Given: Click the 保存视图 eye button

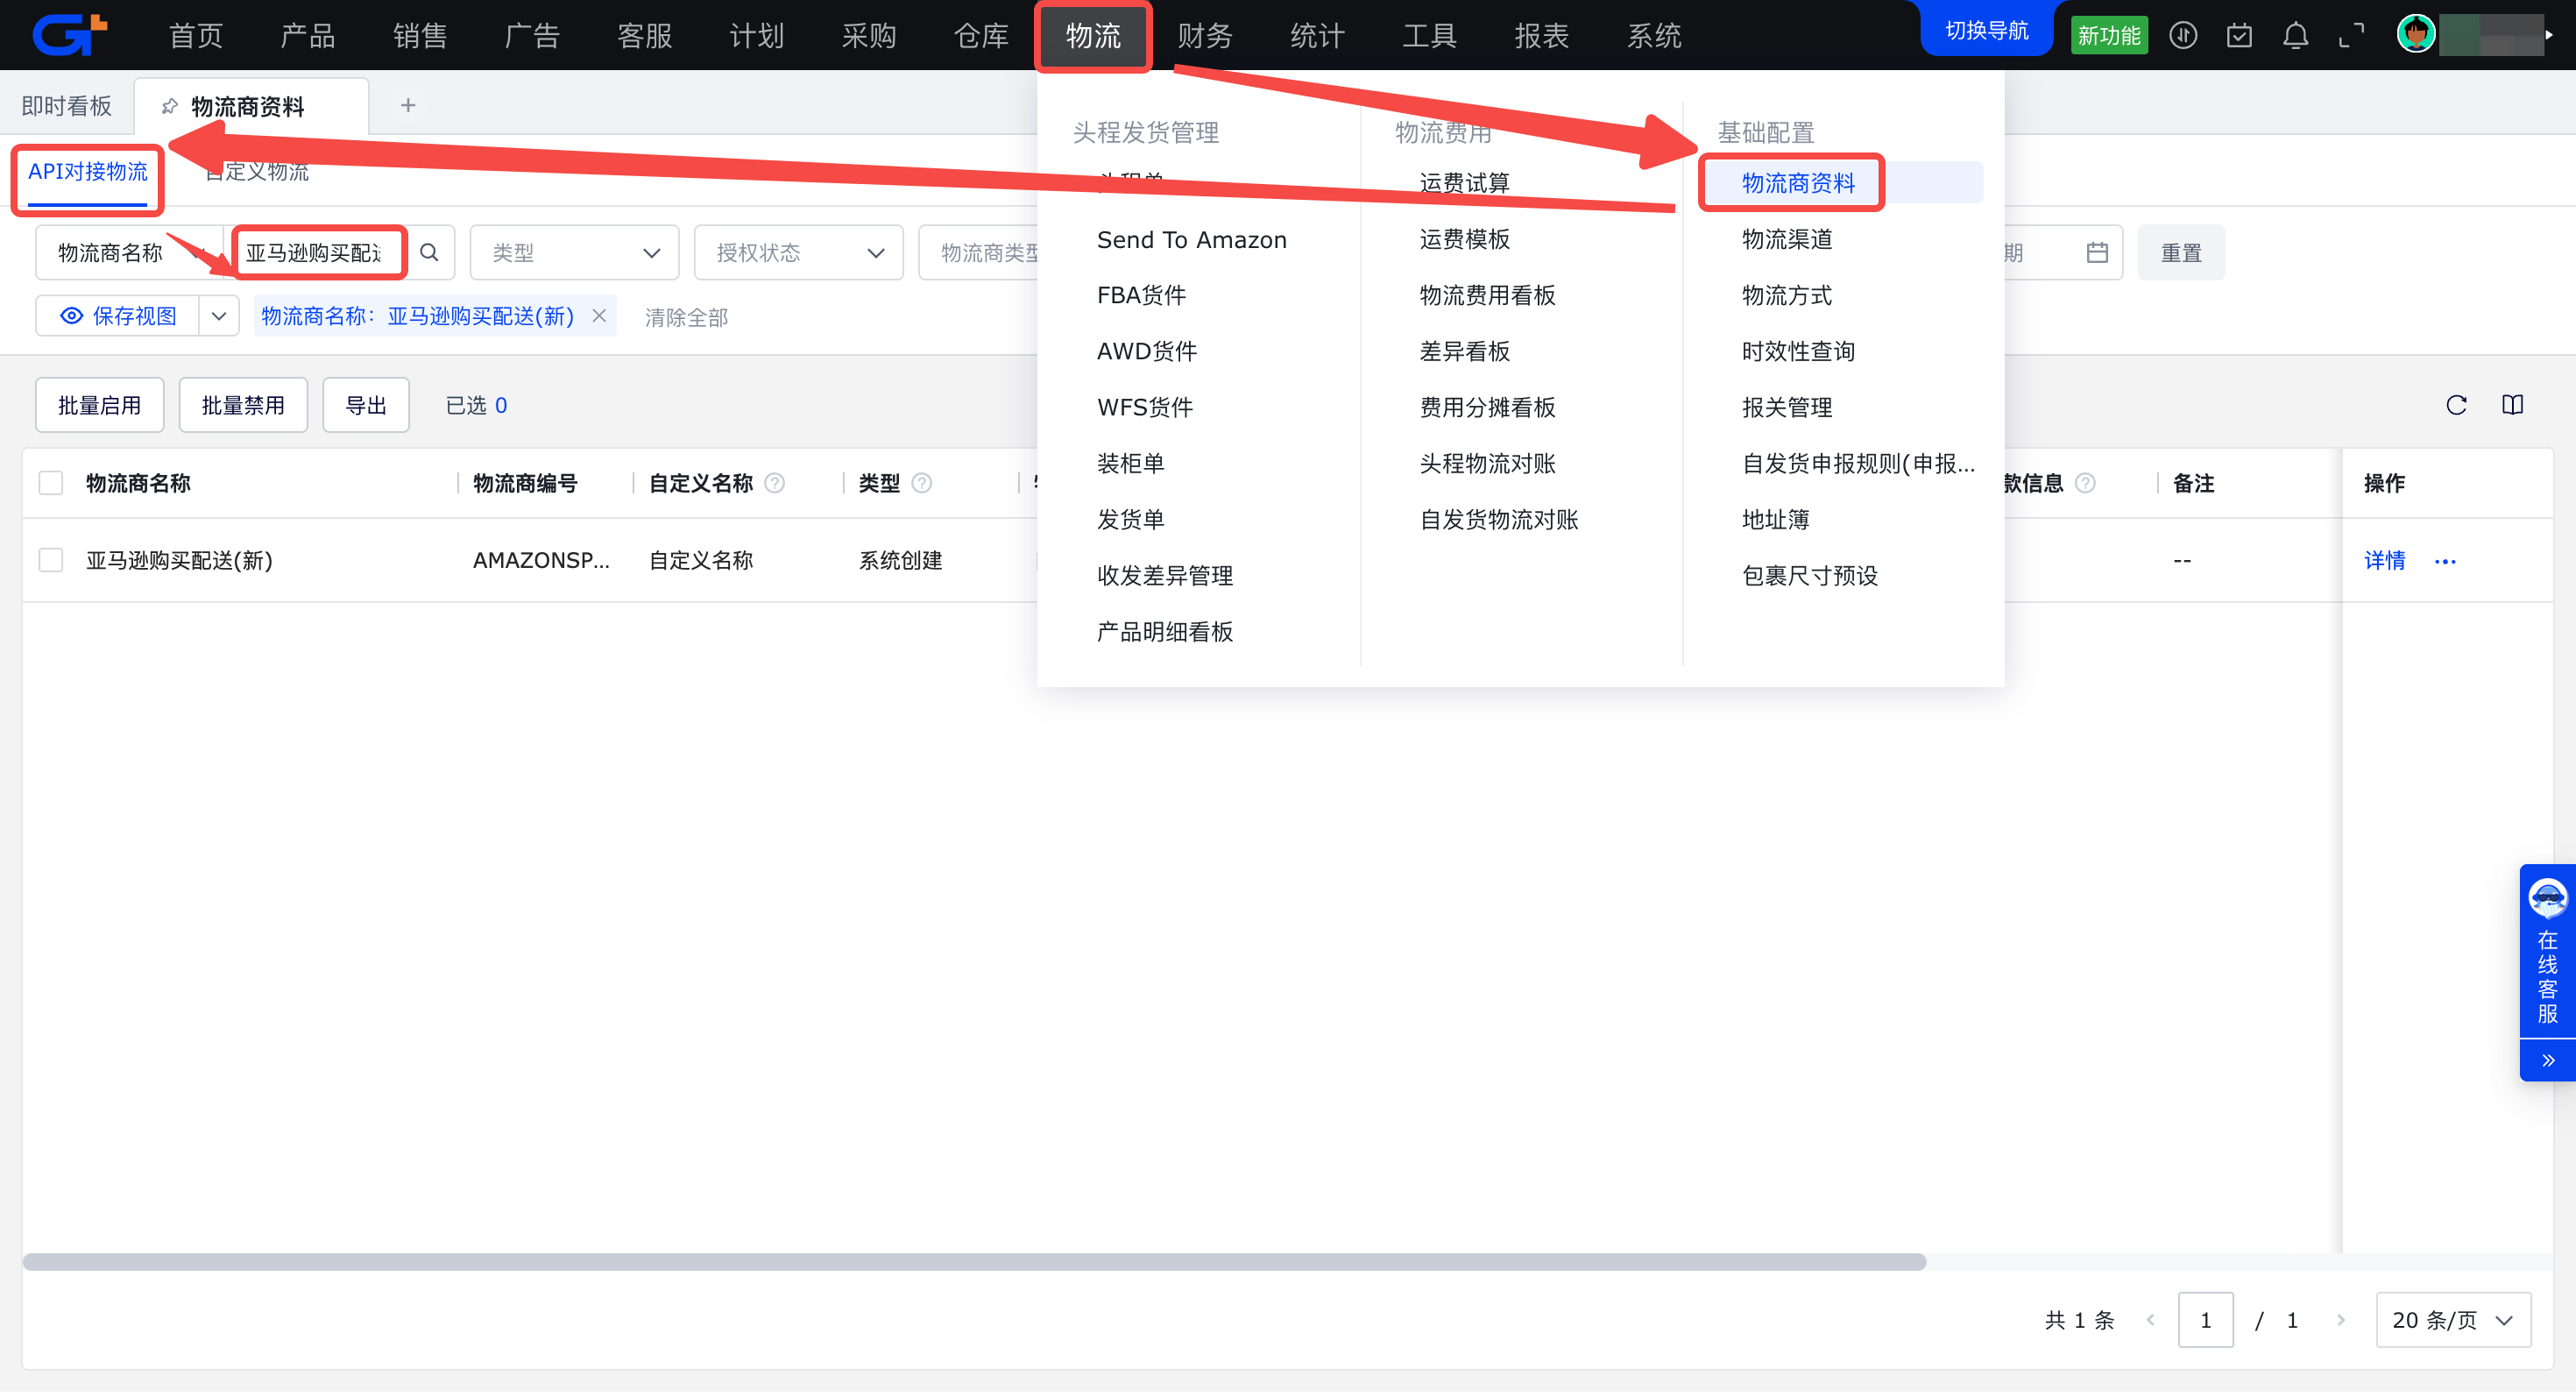Looking at the screenshot, I should [118, 317].
